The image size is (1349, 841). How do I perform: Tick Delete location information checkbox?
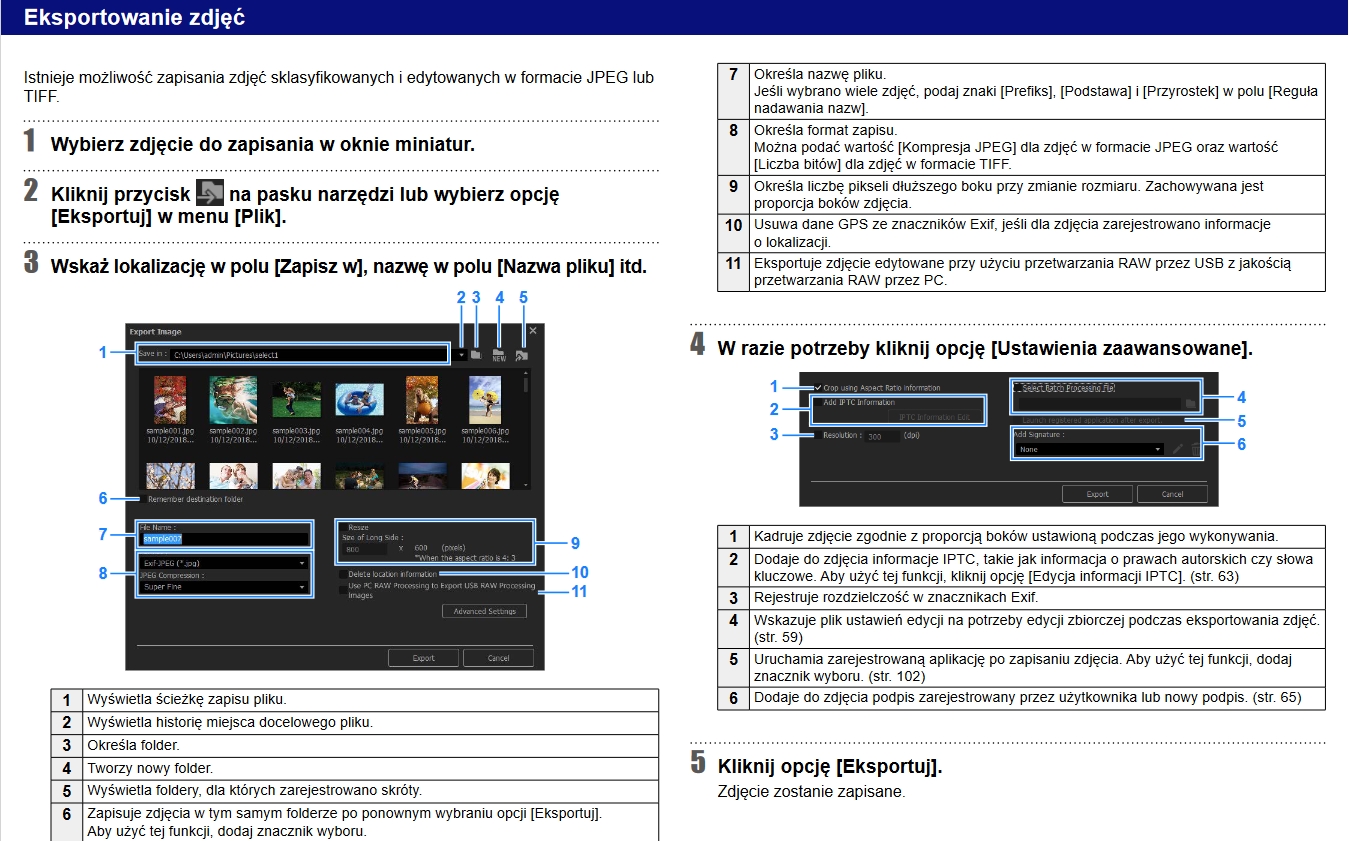coord(343,574)
